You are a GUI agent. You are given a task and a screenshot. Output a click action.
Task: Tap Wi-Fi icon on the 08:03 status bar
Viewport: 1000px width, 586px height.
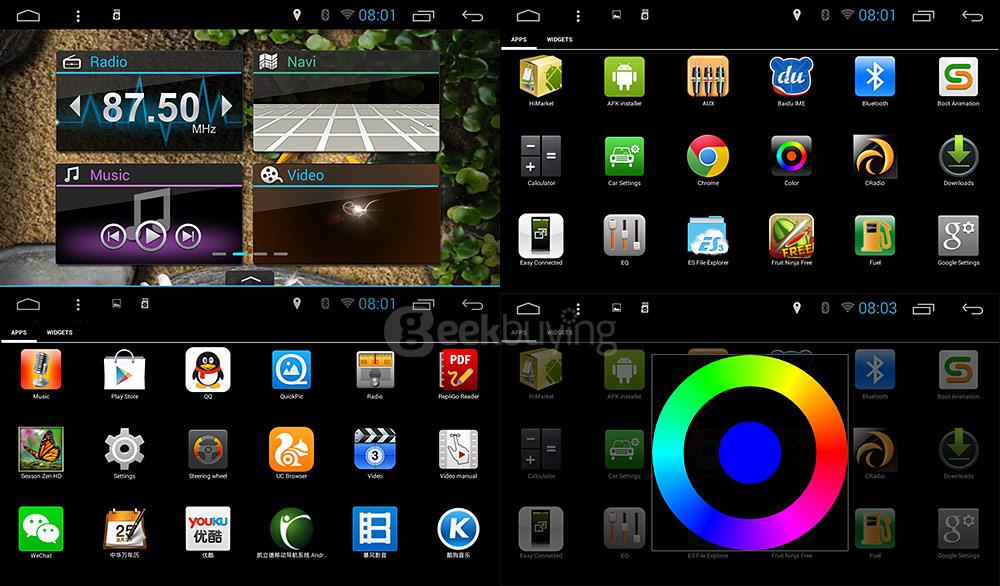[847, 308]
